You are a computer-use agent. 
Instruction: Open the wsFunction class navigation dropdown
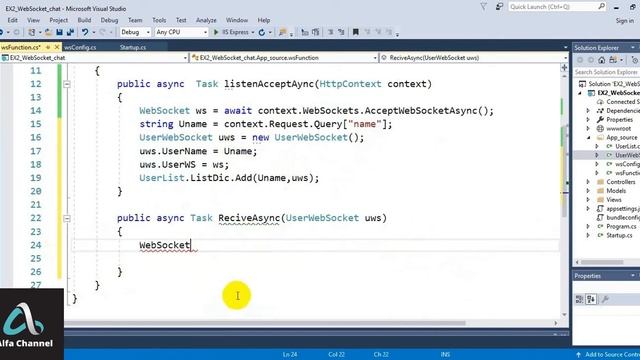pos(375,58)
